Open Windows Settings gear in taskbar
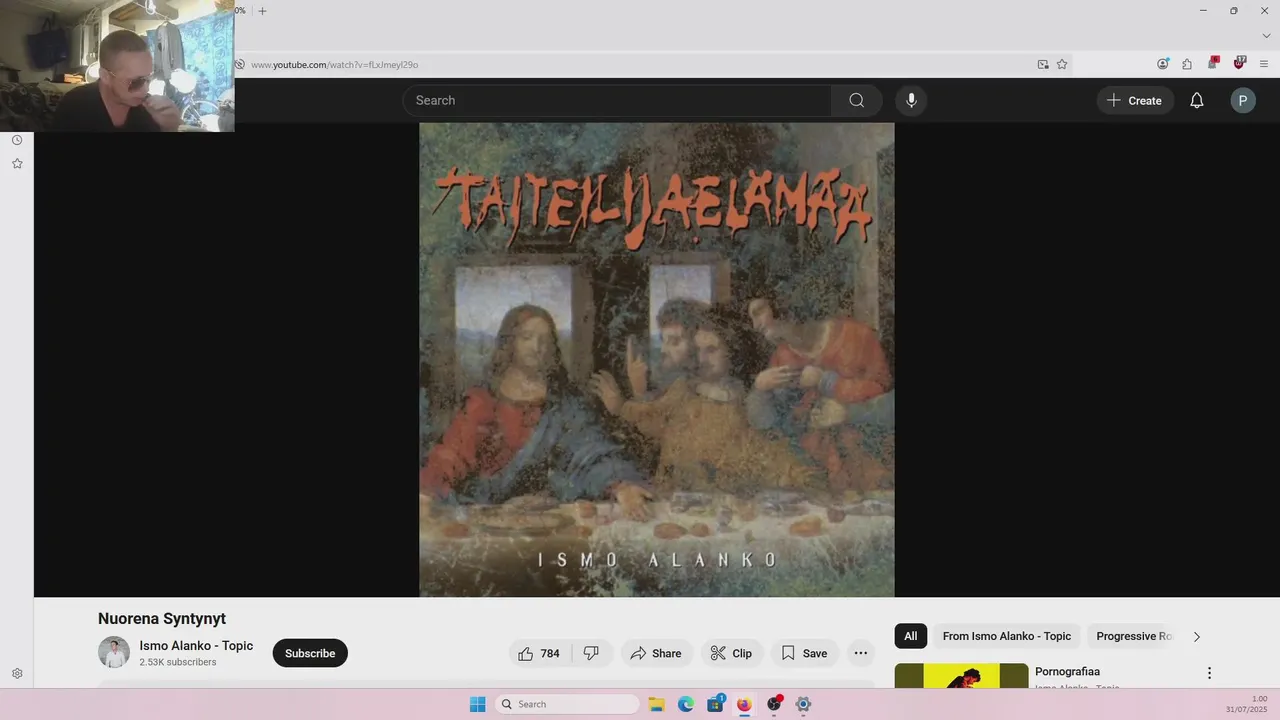This screenshot has width=1280, height=720. [803, 704]
